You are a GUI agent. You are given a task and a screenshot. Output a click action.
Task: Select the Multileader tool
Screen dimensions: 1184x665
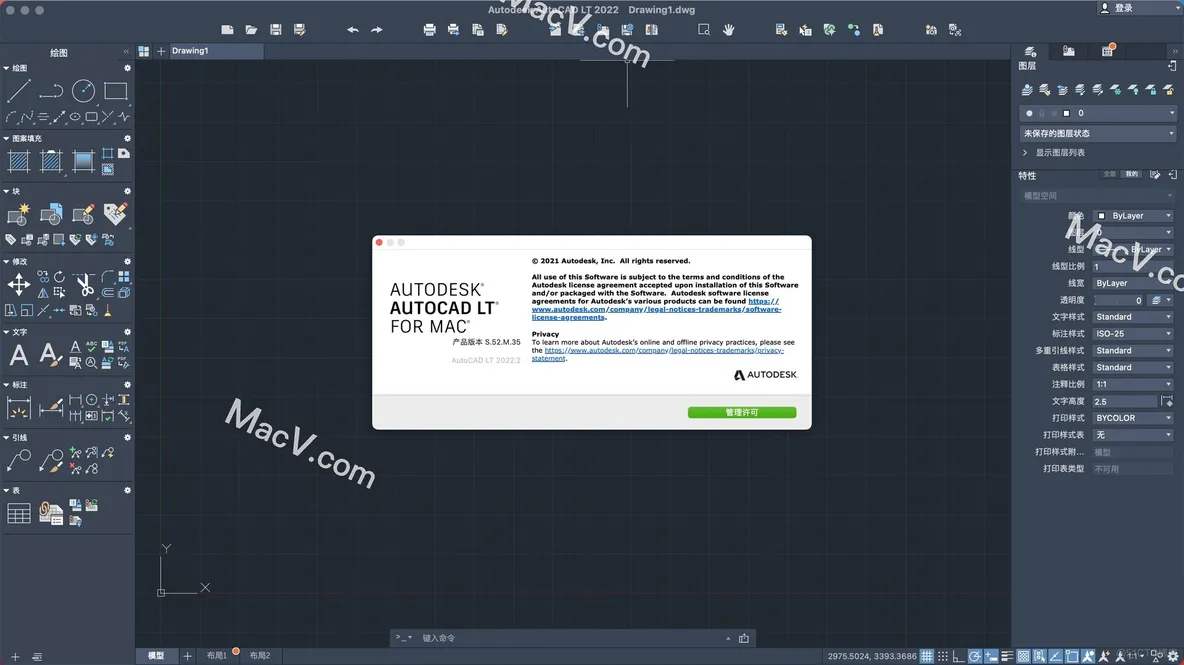coord(18,460)
